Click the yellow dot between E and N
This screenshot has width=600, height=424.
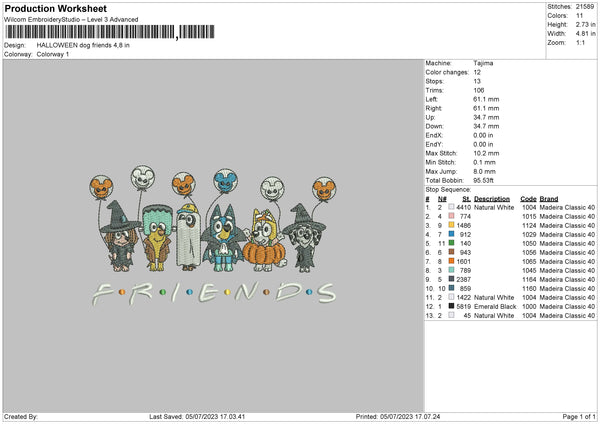click(228, 292)
